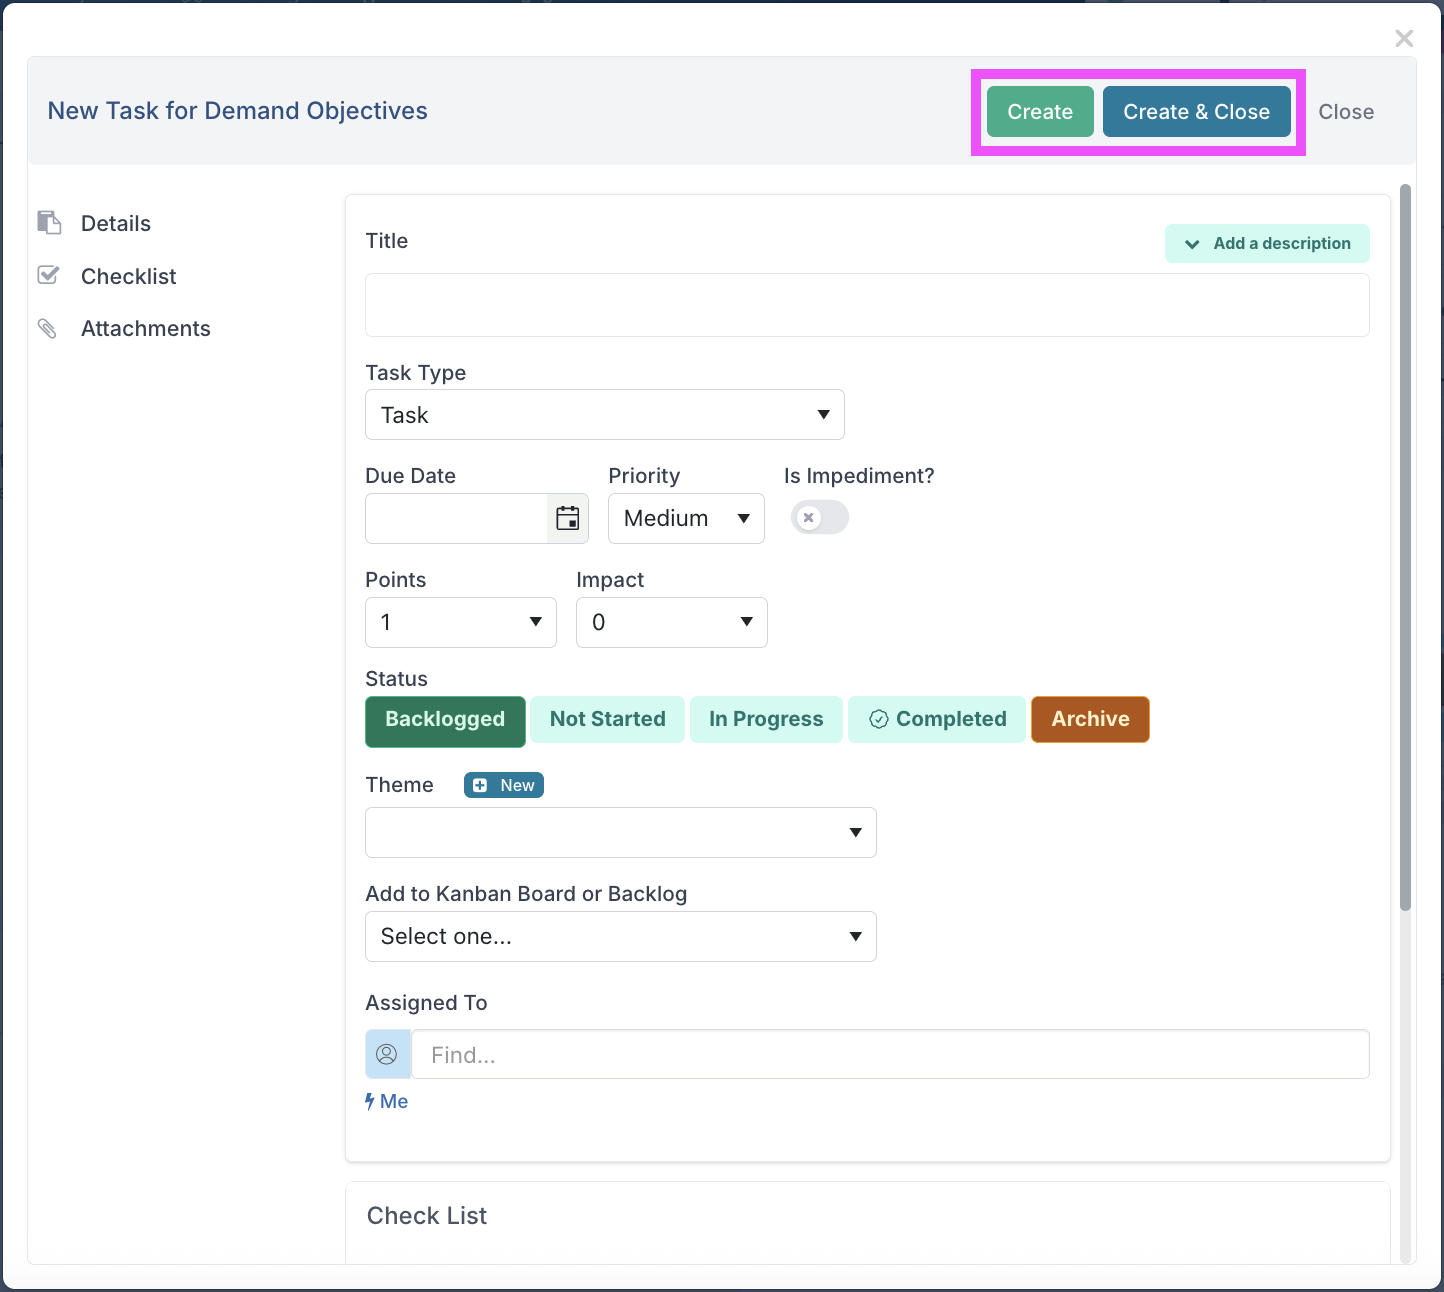Mark status as Completed

937,719
